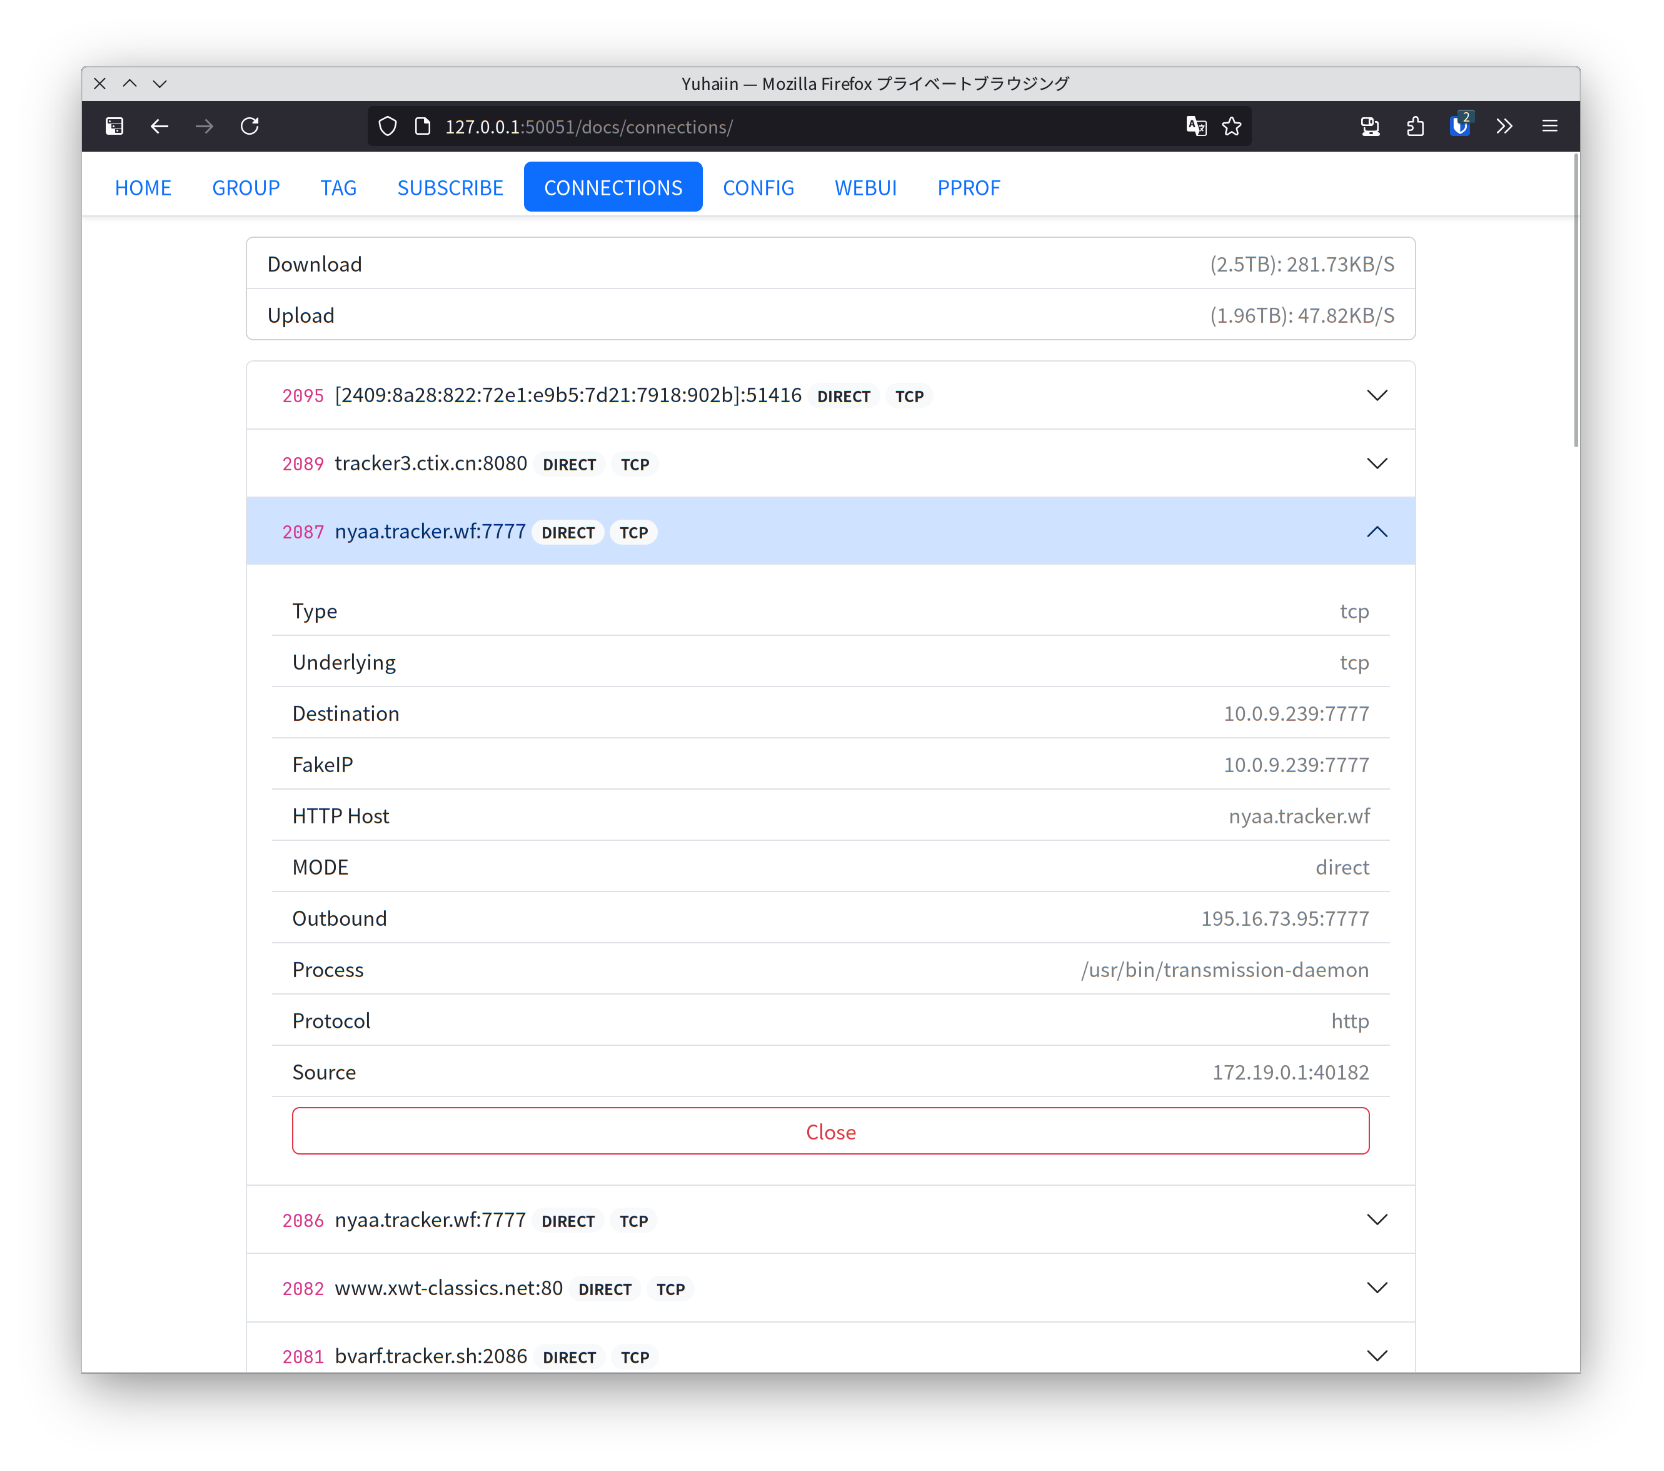The height and width of the screenshot is (1471, 1664).
Task: Click MODE value direct
Action: (x=1342, y=867)
